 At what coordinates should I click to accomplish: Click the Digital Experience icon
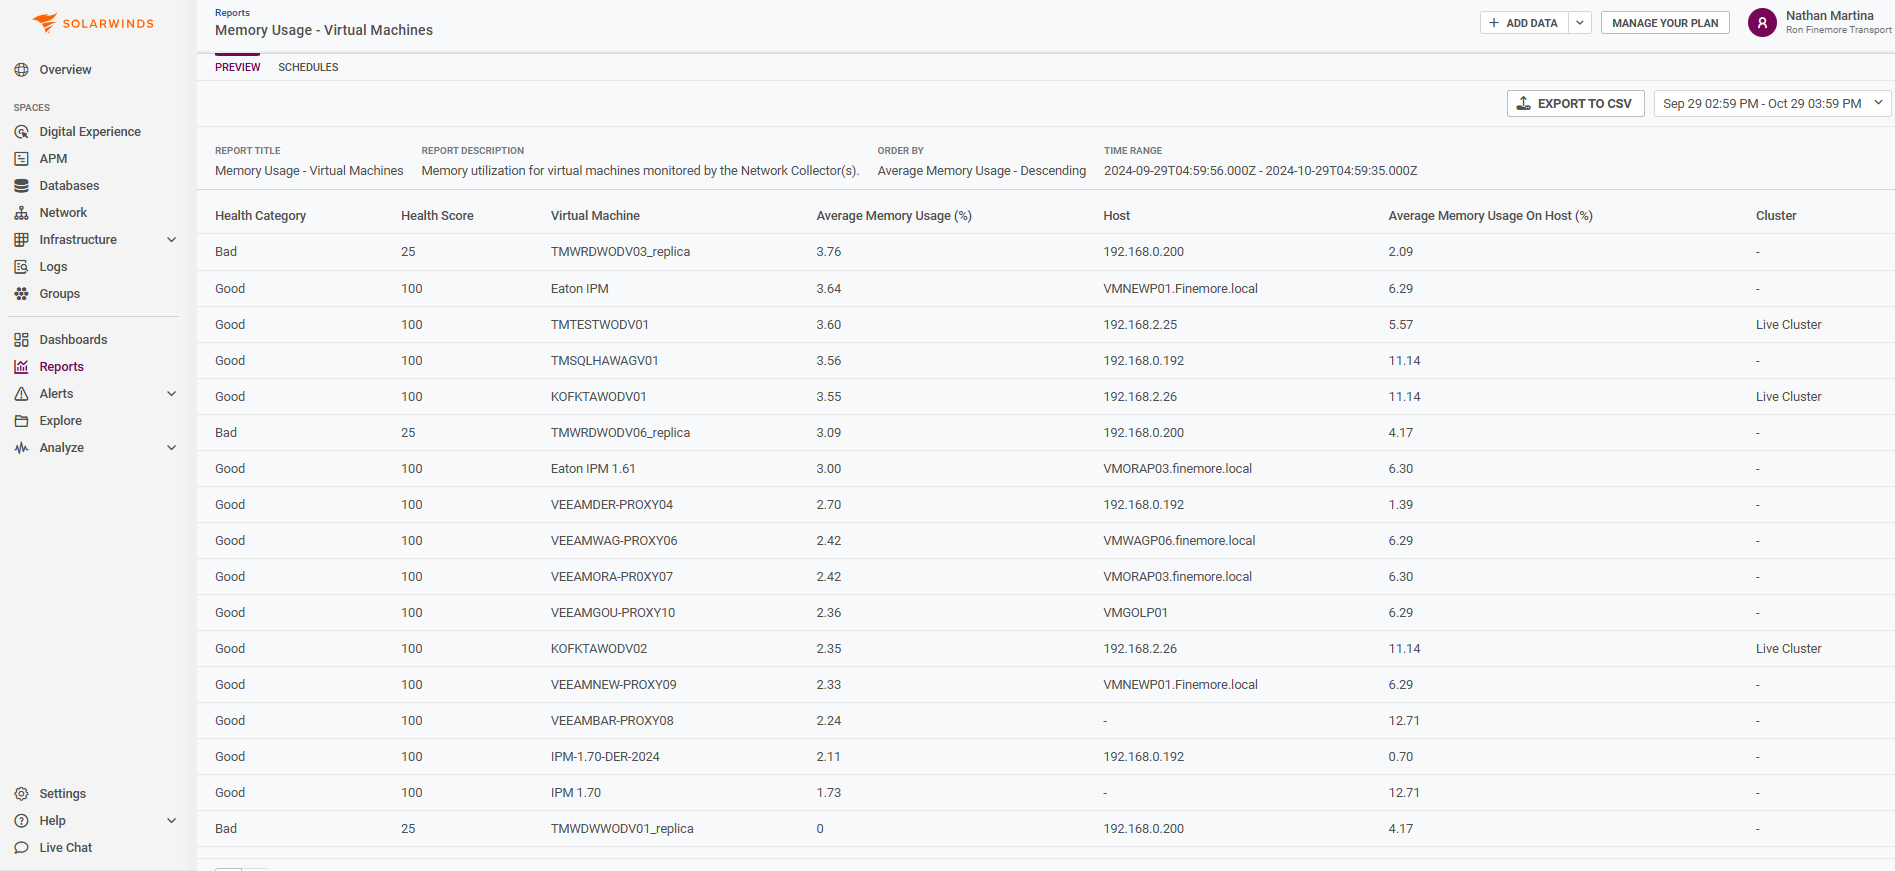[x=21, y=132]
